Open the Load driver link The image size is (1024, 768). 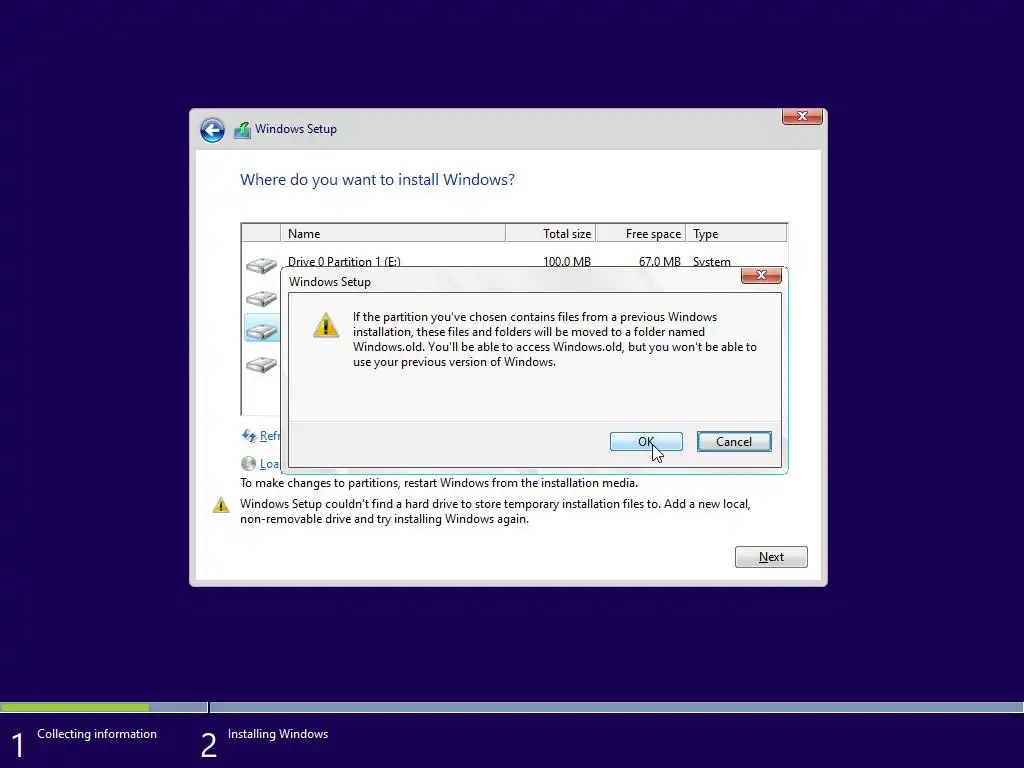[270, 464]
